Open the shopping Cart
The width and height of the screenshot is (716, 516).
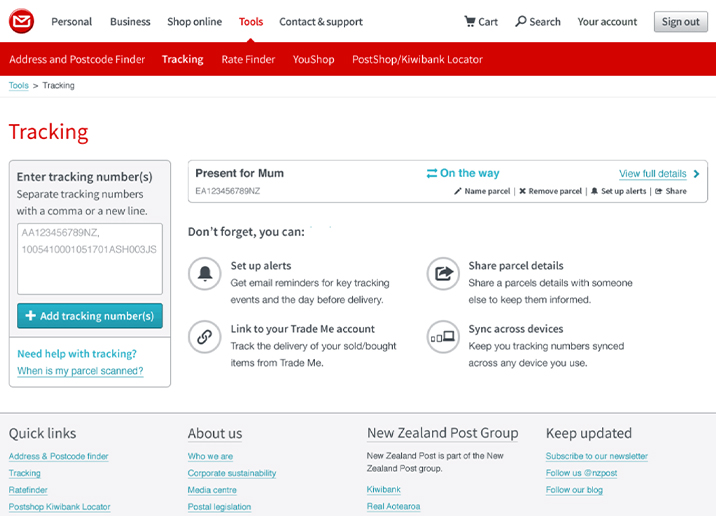coord(481,22)
